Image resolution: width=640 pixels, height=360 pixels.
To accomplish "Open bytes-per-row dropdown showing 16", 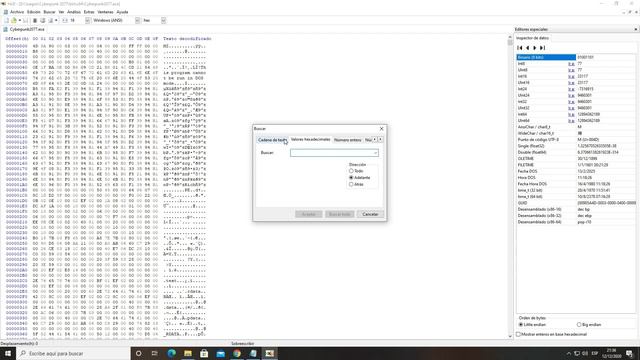I will 87,20.
